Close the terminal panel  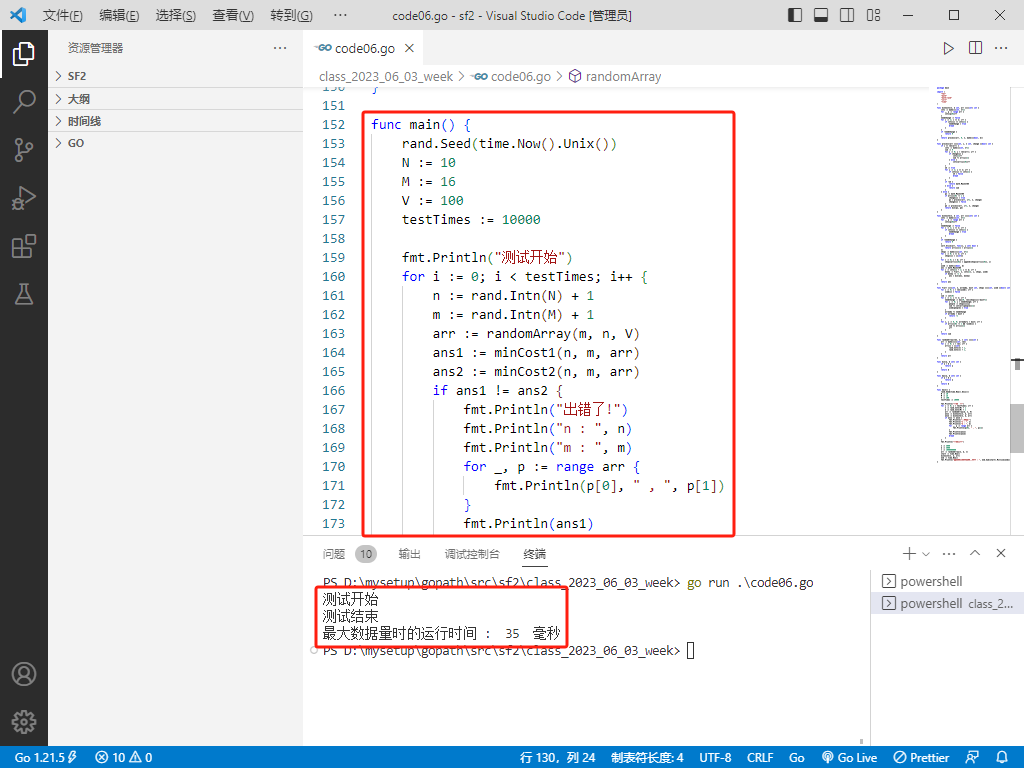(1000, 553)
